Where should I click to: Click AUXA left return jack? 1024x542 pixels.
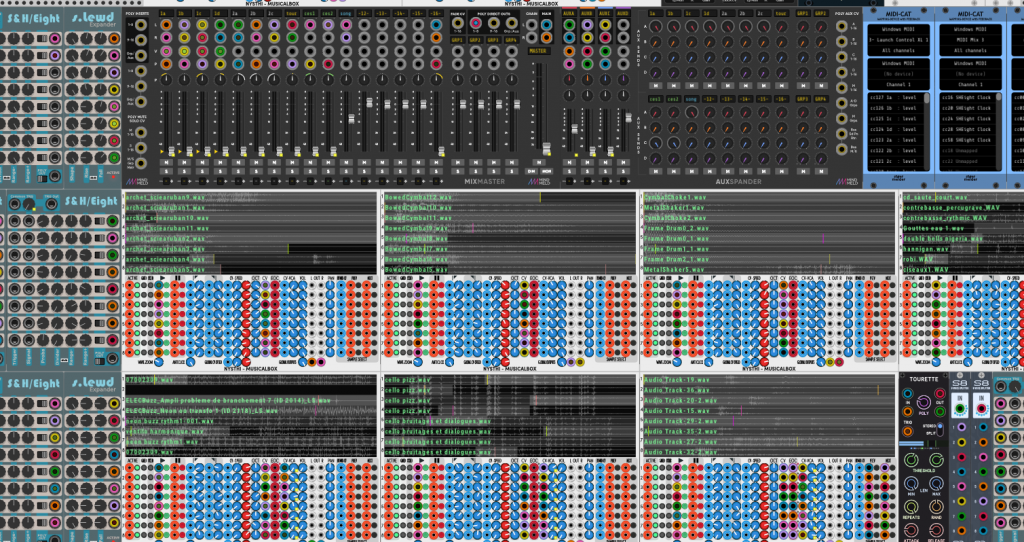[x=569, y=25]
